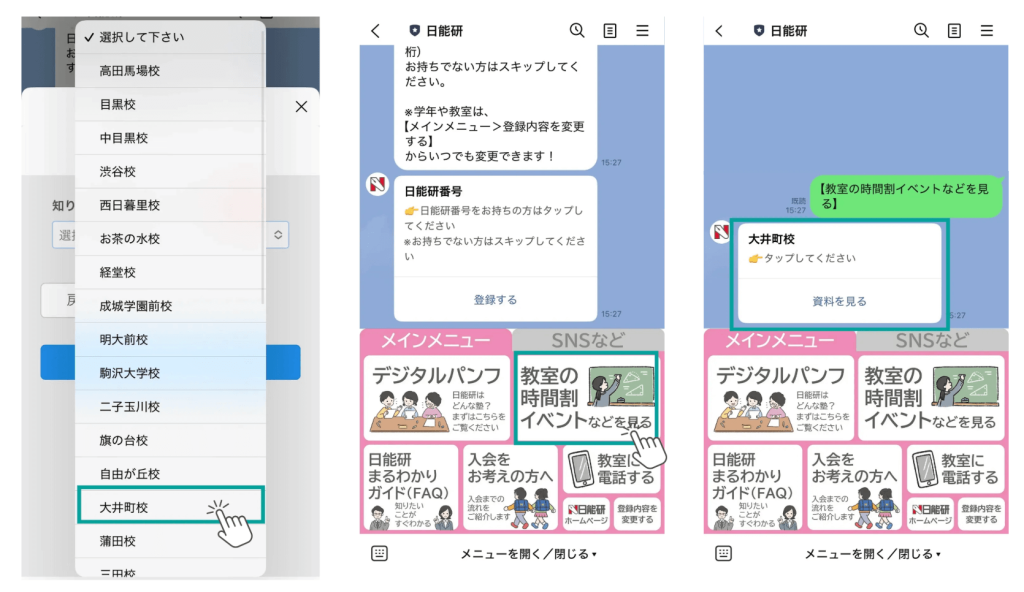
Task: Open the search icon in the 日能研 chat header
Action: pos(577,30)
